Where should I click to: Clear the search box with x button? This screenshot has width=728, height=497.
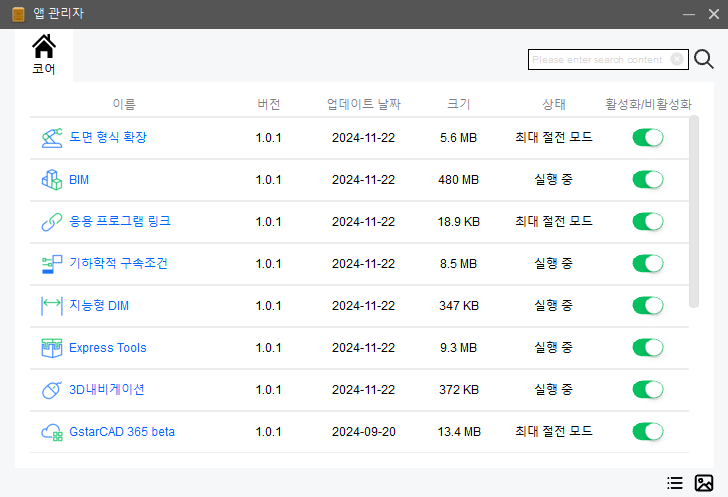(x=677, y=59)
